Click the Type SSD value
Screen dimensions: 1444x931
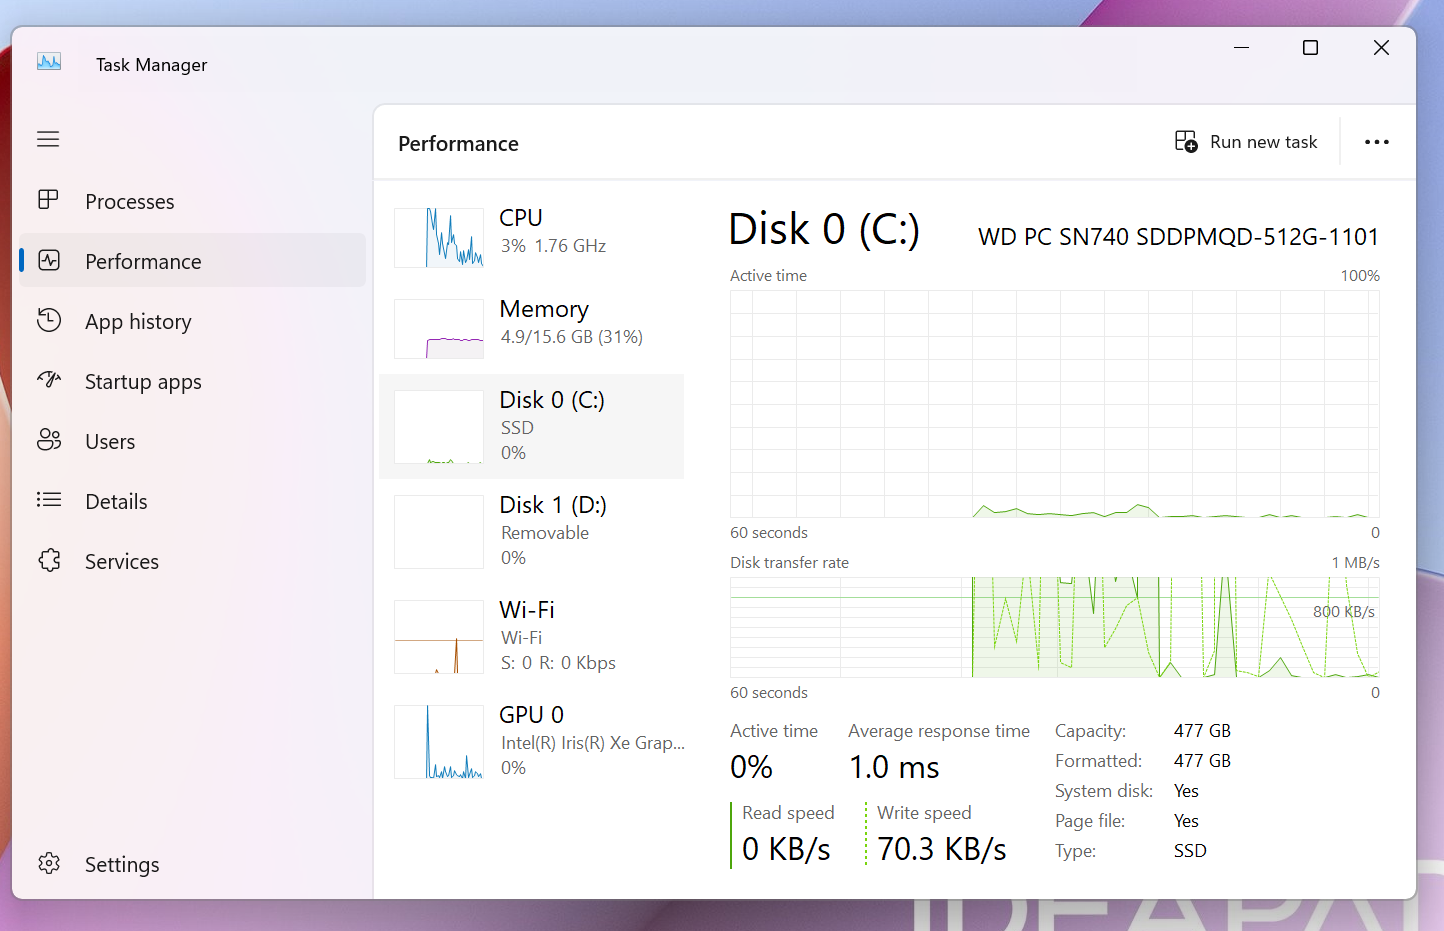pyautogui.click(x=1190, y=851)
